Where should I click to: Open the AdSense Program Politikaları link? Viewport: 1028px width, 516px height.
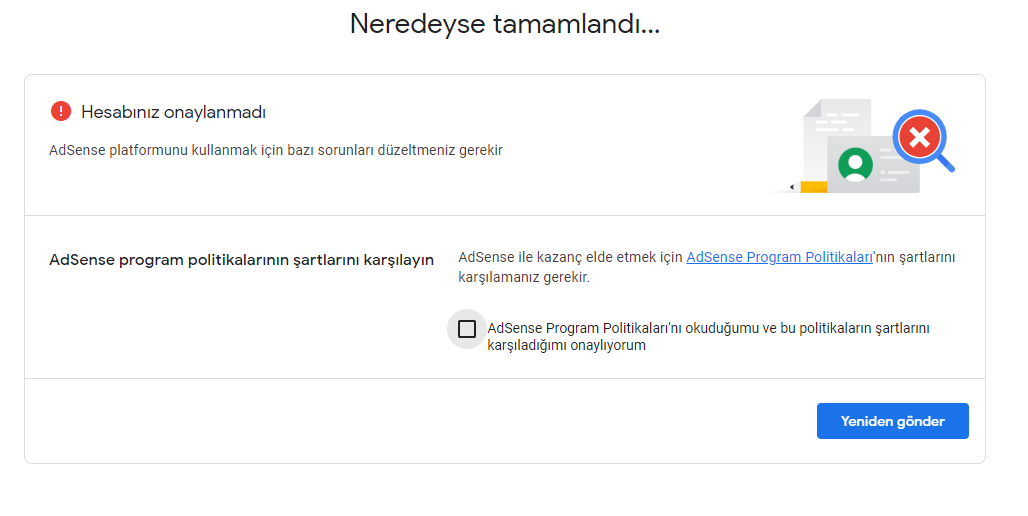coord(779,257)
